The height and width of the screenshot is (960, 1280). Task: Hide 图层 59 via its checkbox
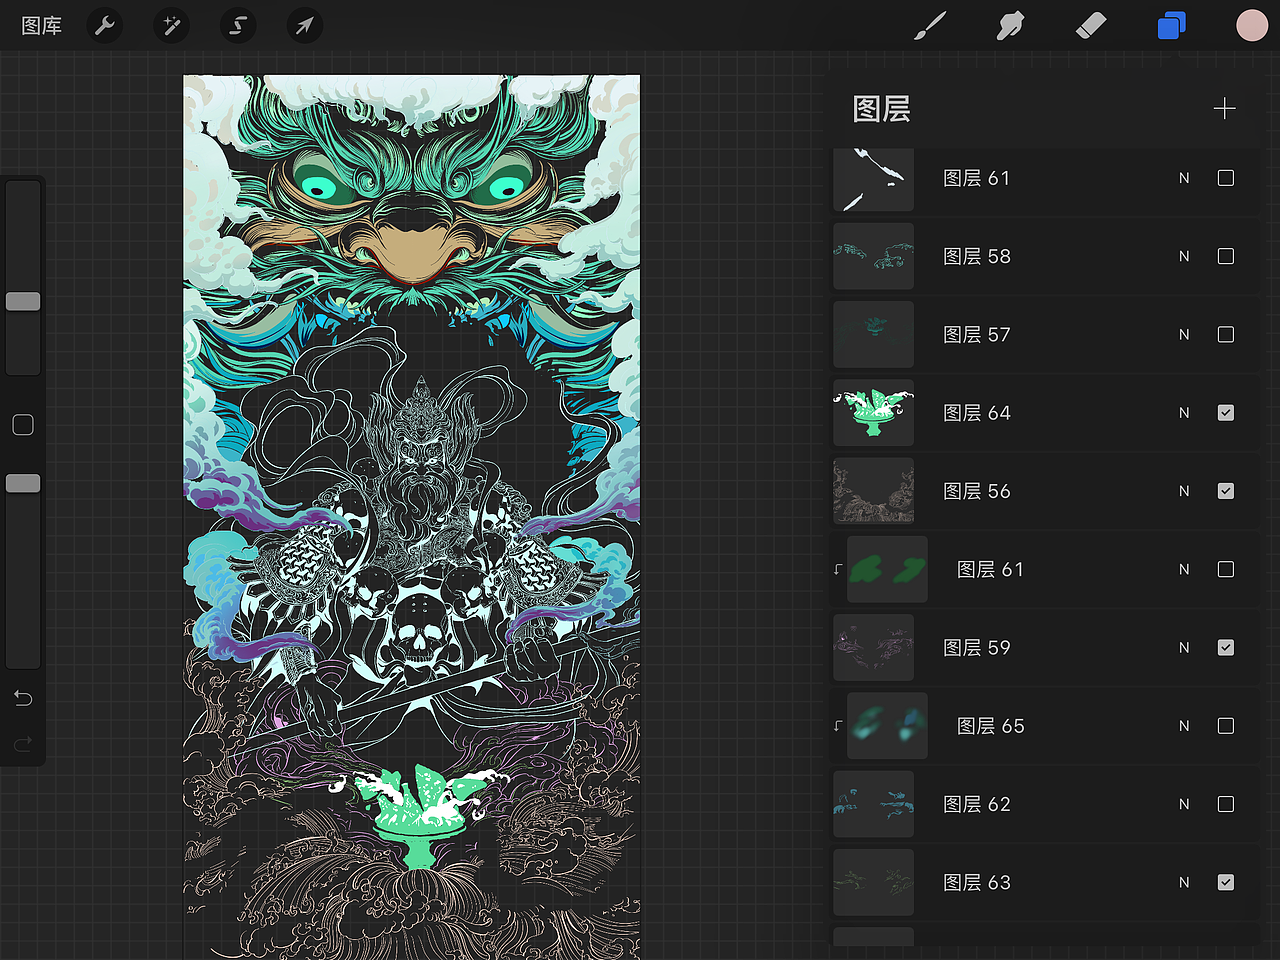point(1226,648)
